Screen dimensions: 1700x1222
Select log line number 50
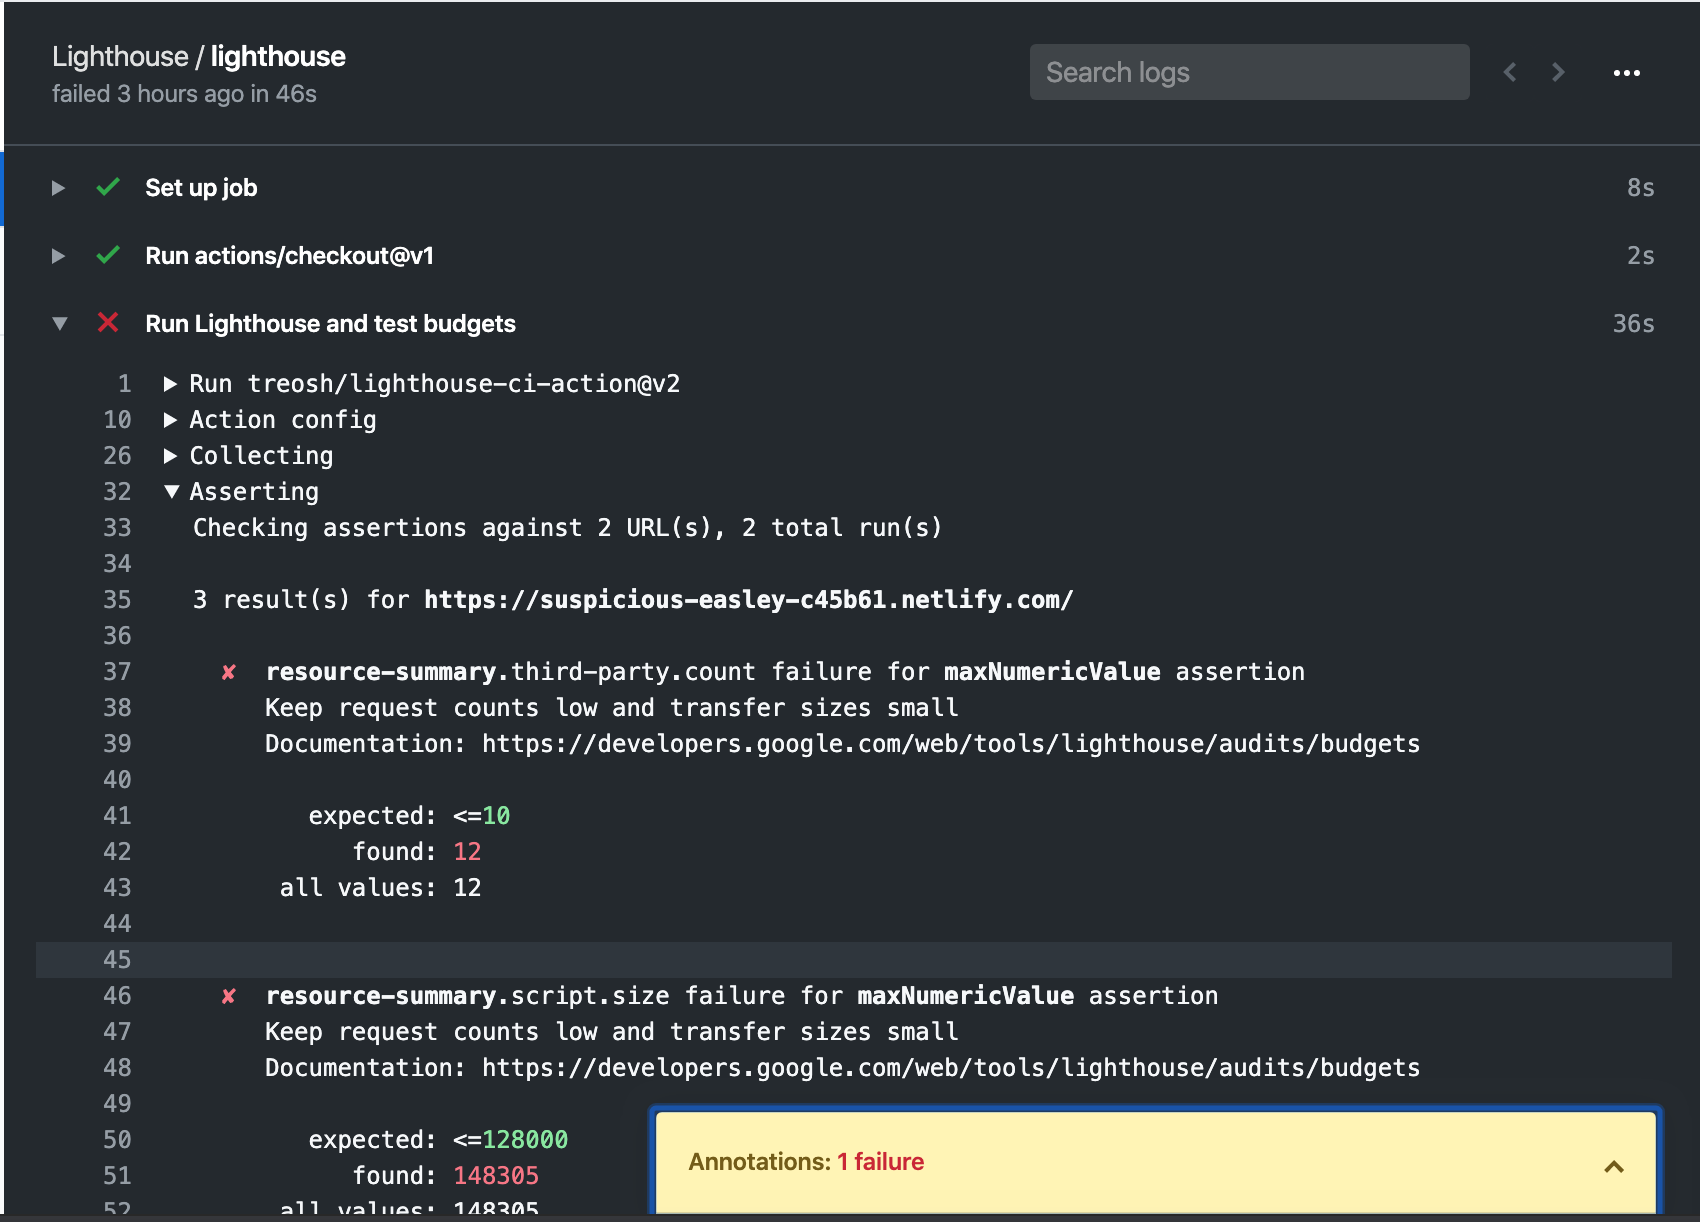117,1140
